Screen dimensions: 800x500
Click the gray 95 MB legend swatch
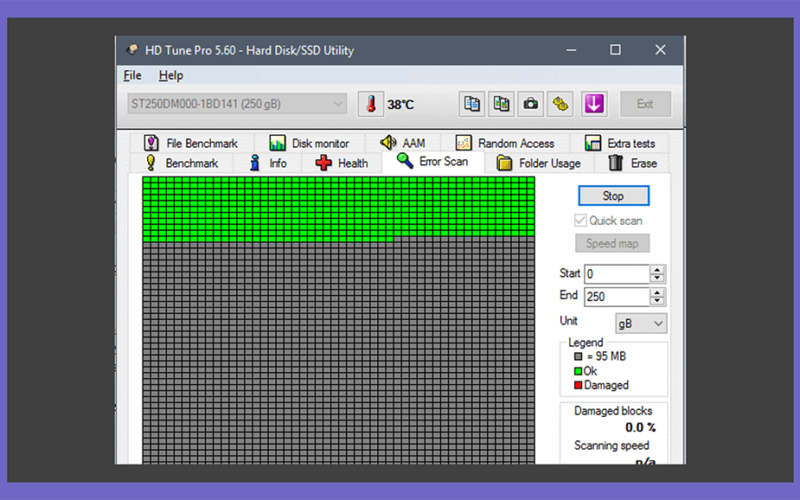[x=578, y=357]
